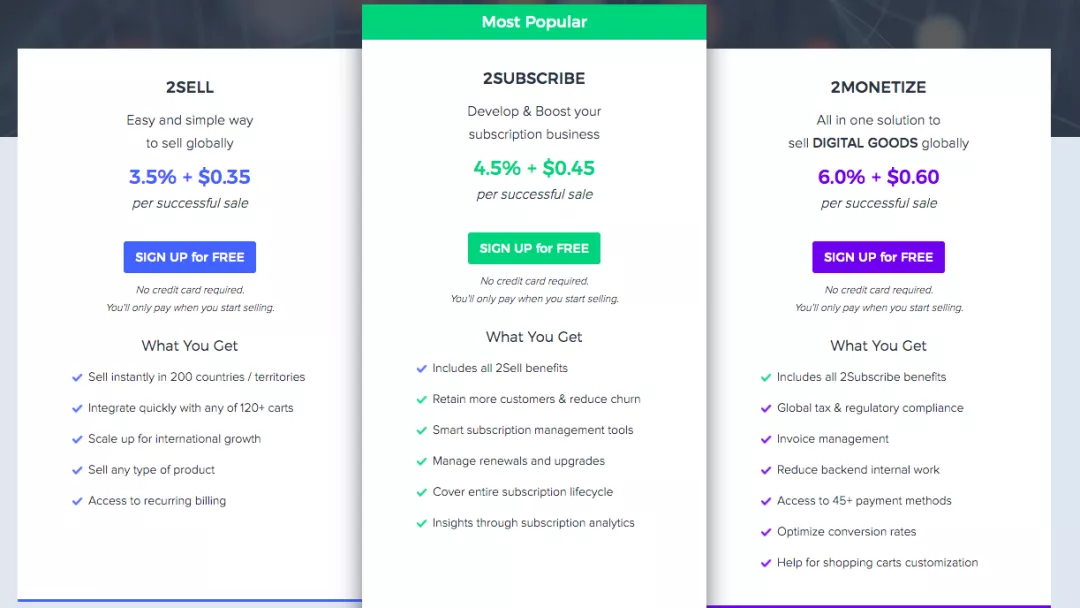Click the green Most Popular banner
Image resolution: width=1080 pixels, height=608 pixels.
click(534, 22)
